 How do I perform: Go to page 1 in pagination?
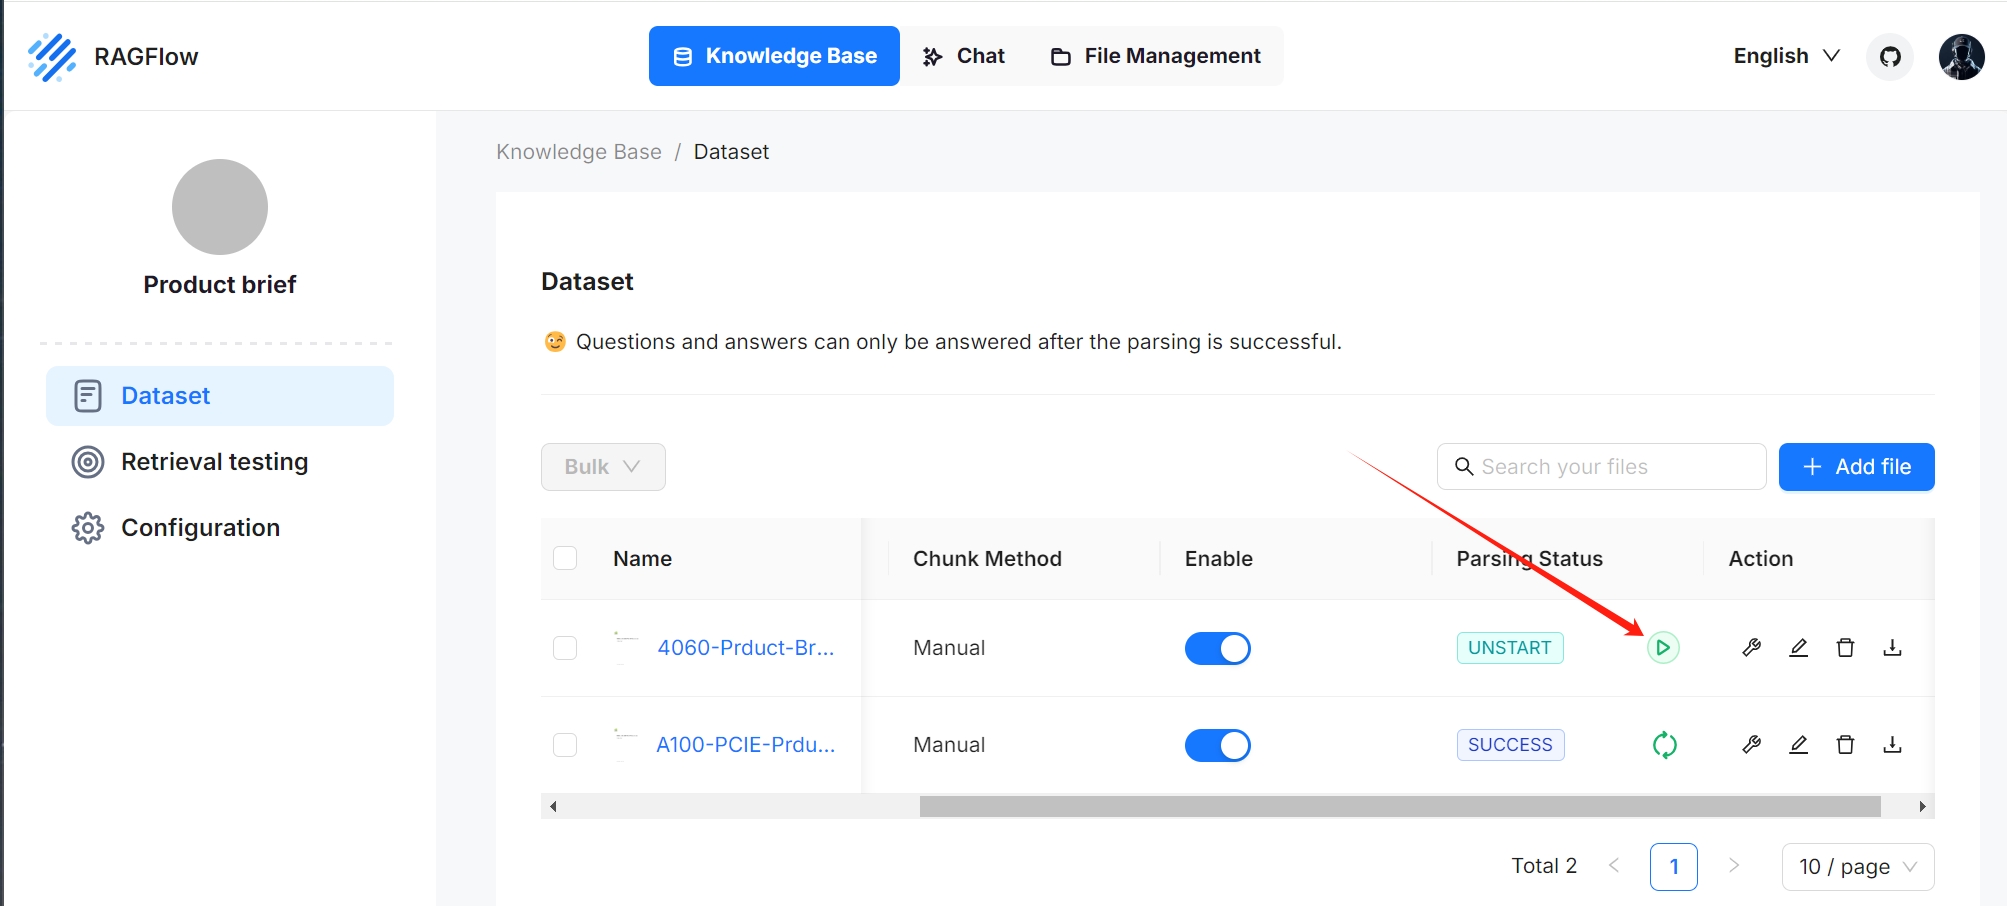coord(1674,867)
